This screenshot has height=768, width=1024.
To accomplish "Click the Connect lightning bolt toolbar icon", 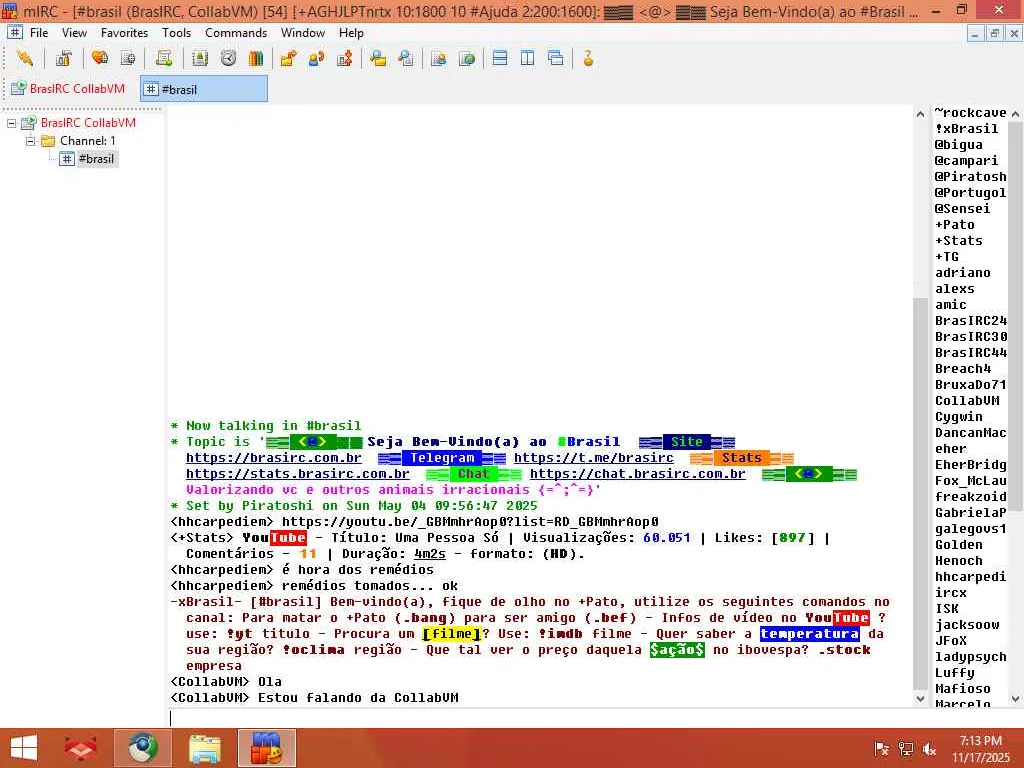I will [25, 58].
